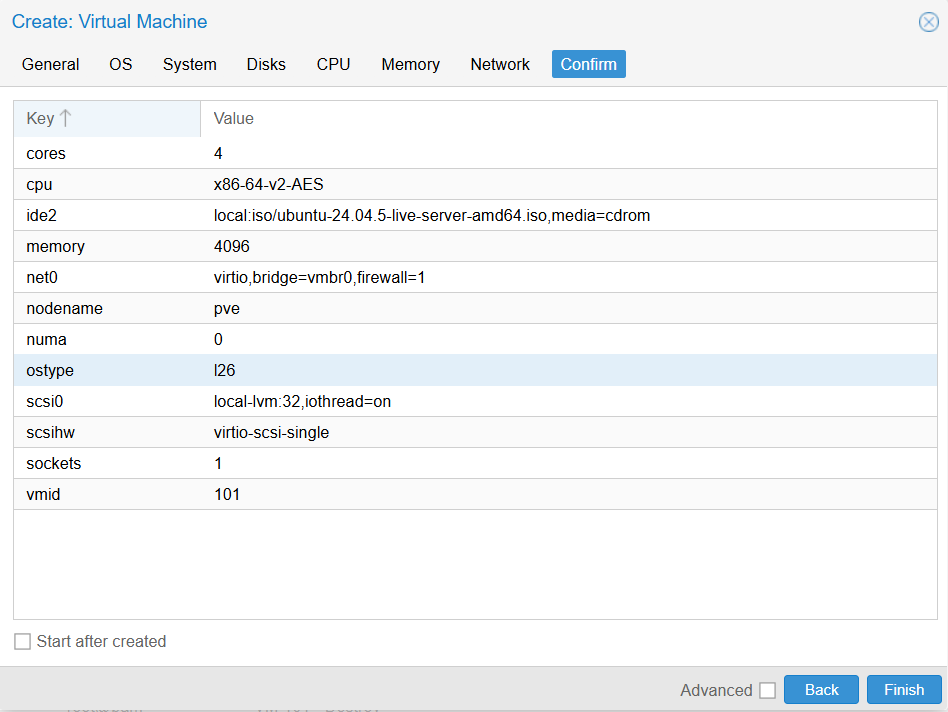Select the nodename key cell
Screen dimensions: 948x712
(107, 308)
